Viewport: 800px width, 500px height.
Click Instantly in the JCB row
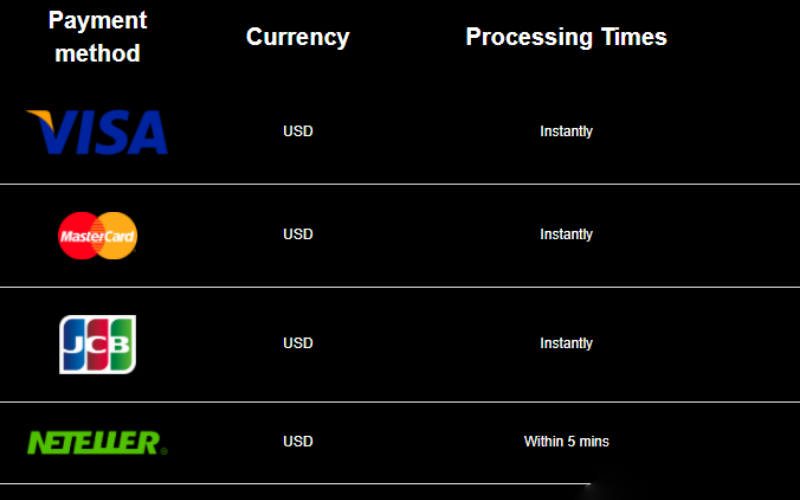[566, 343]
